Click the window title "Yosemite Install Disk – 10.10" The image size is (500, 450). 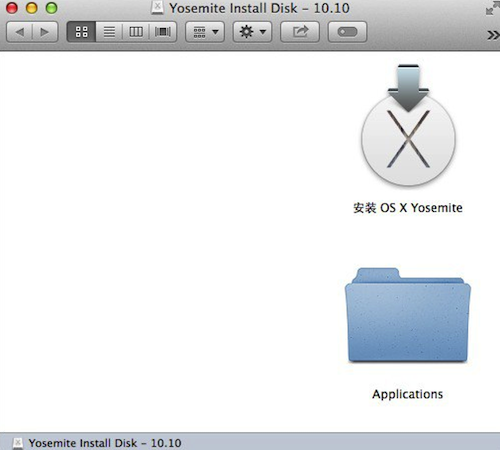[x=259, y=8]
